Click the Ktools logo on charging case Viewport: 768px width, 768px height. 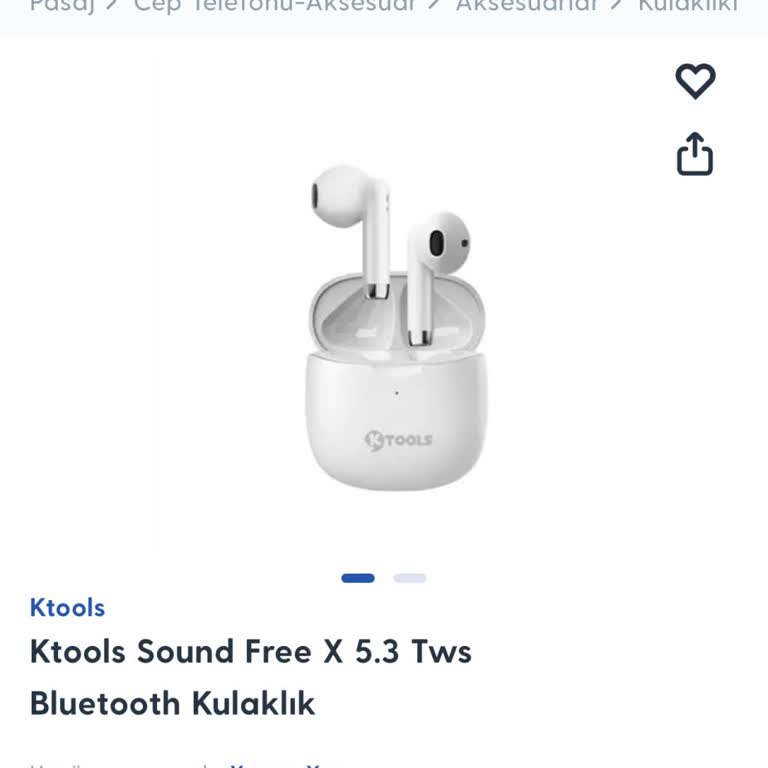tap(398, 440)
